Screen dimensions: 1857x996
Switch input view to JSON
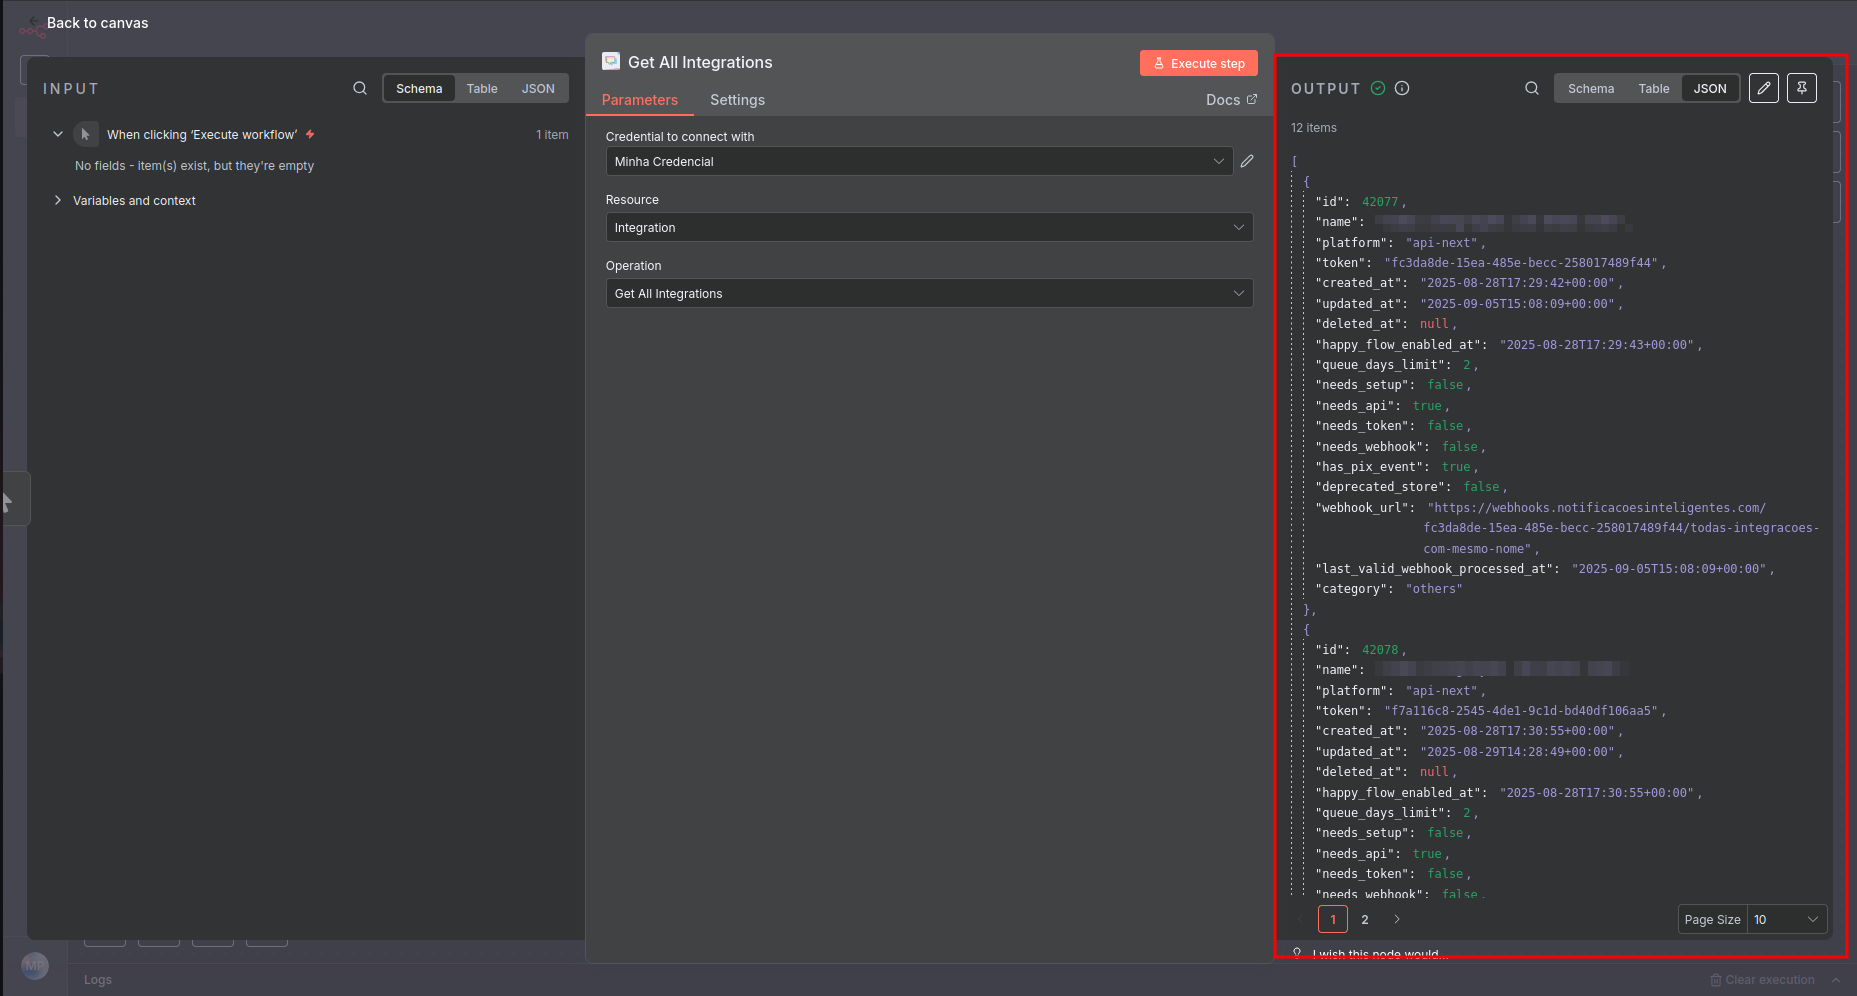(538, 88)
